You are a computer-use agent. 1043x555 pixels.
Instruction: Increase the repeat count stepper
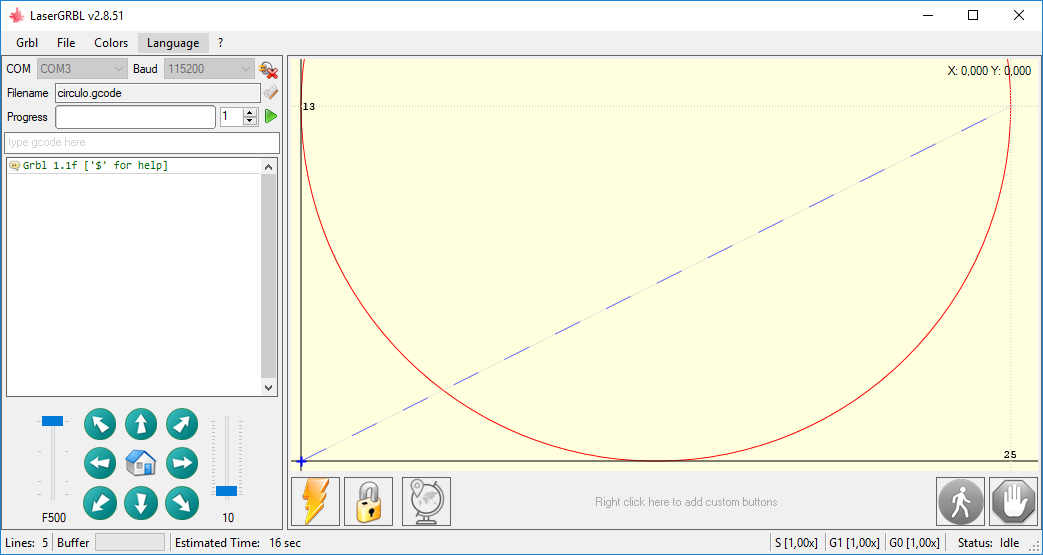(x=250, y=112)
